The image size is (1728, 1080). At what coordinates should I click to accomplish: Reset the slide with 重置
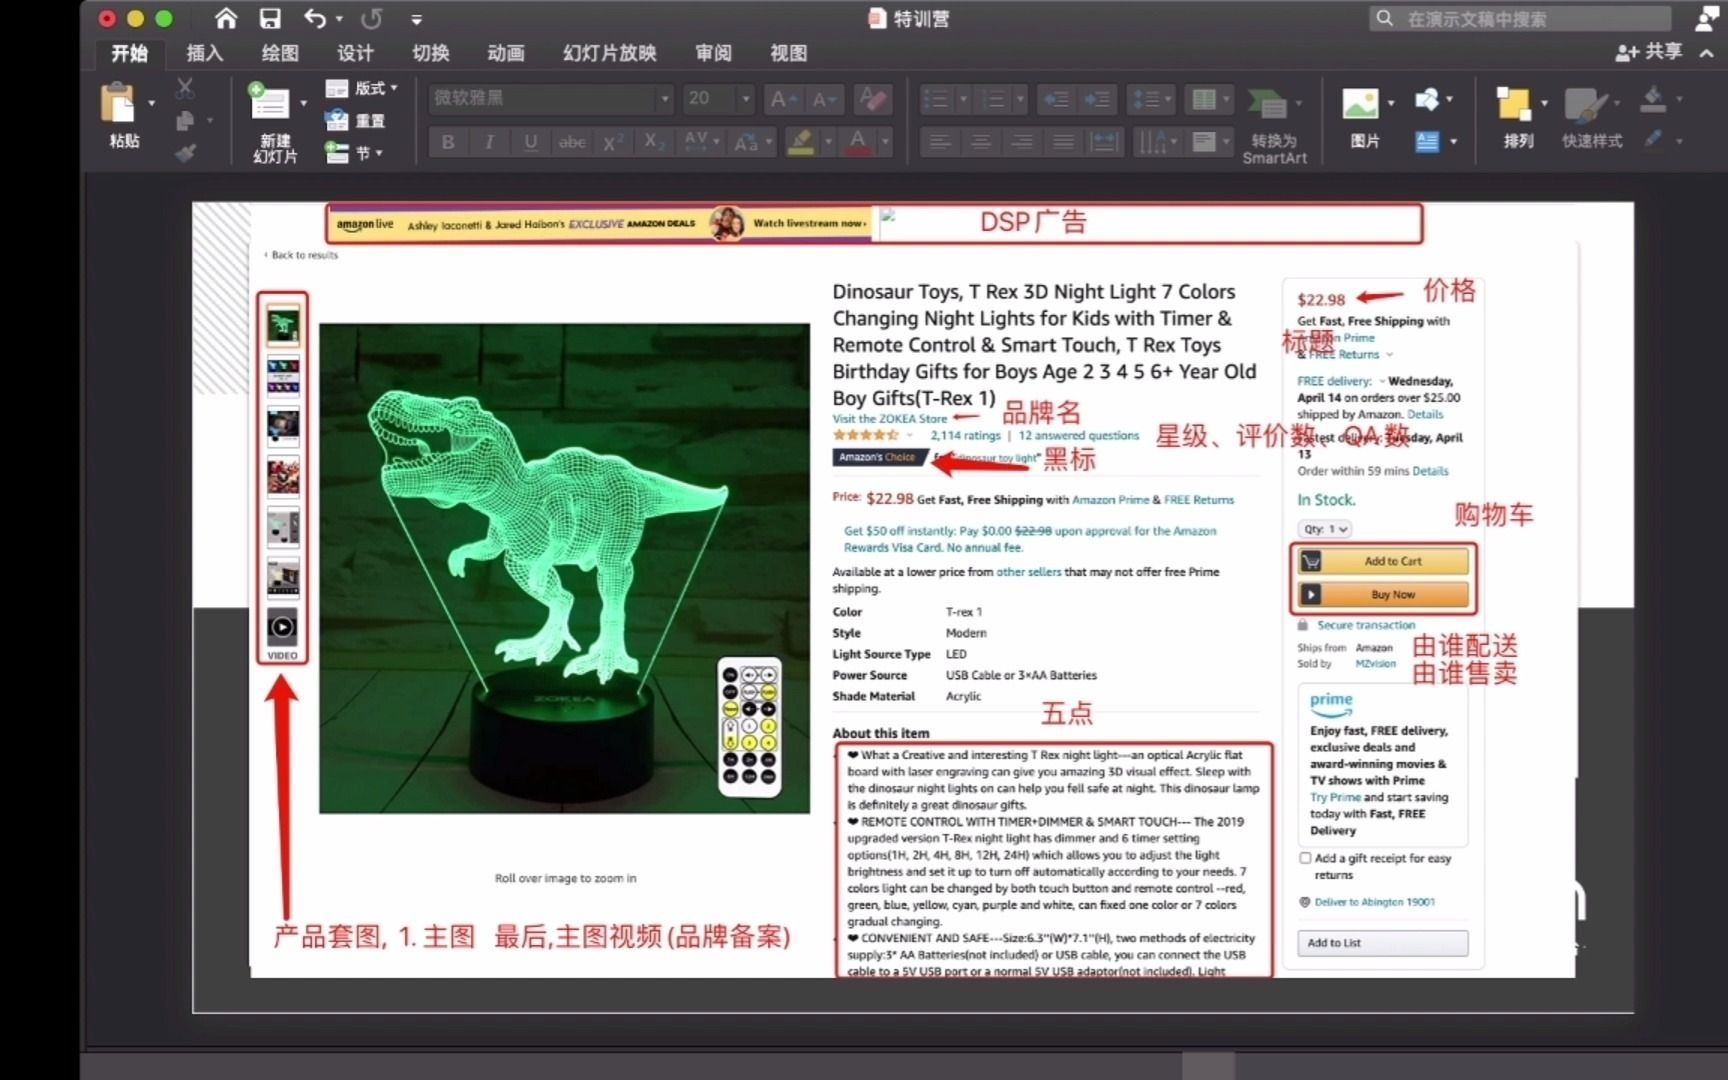(x=355, y=121)
